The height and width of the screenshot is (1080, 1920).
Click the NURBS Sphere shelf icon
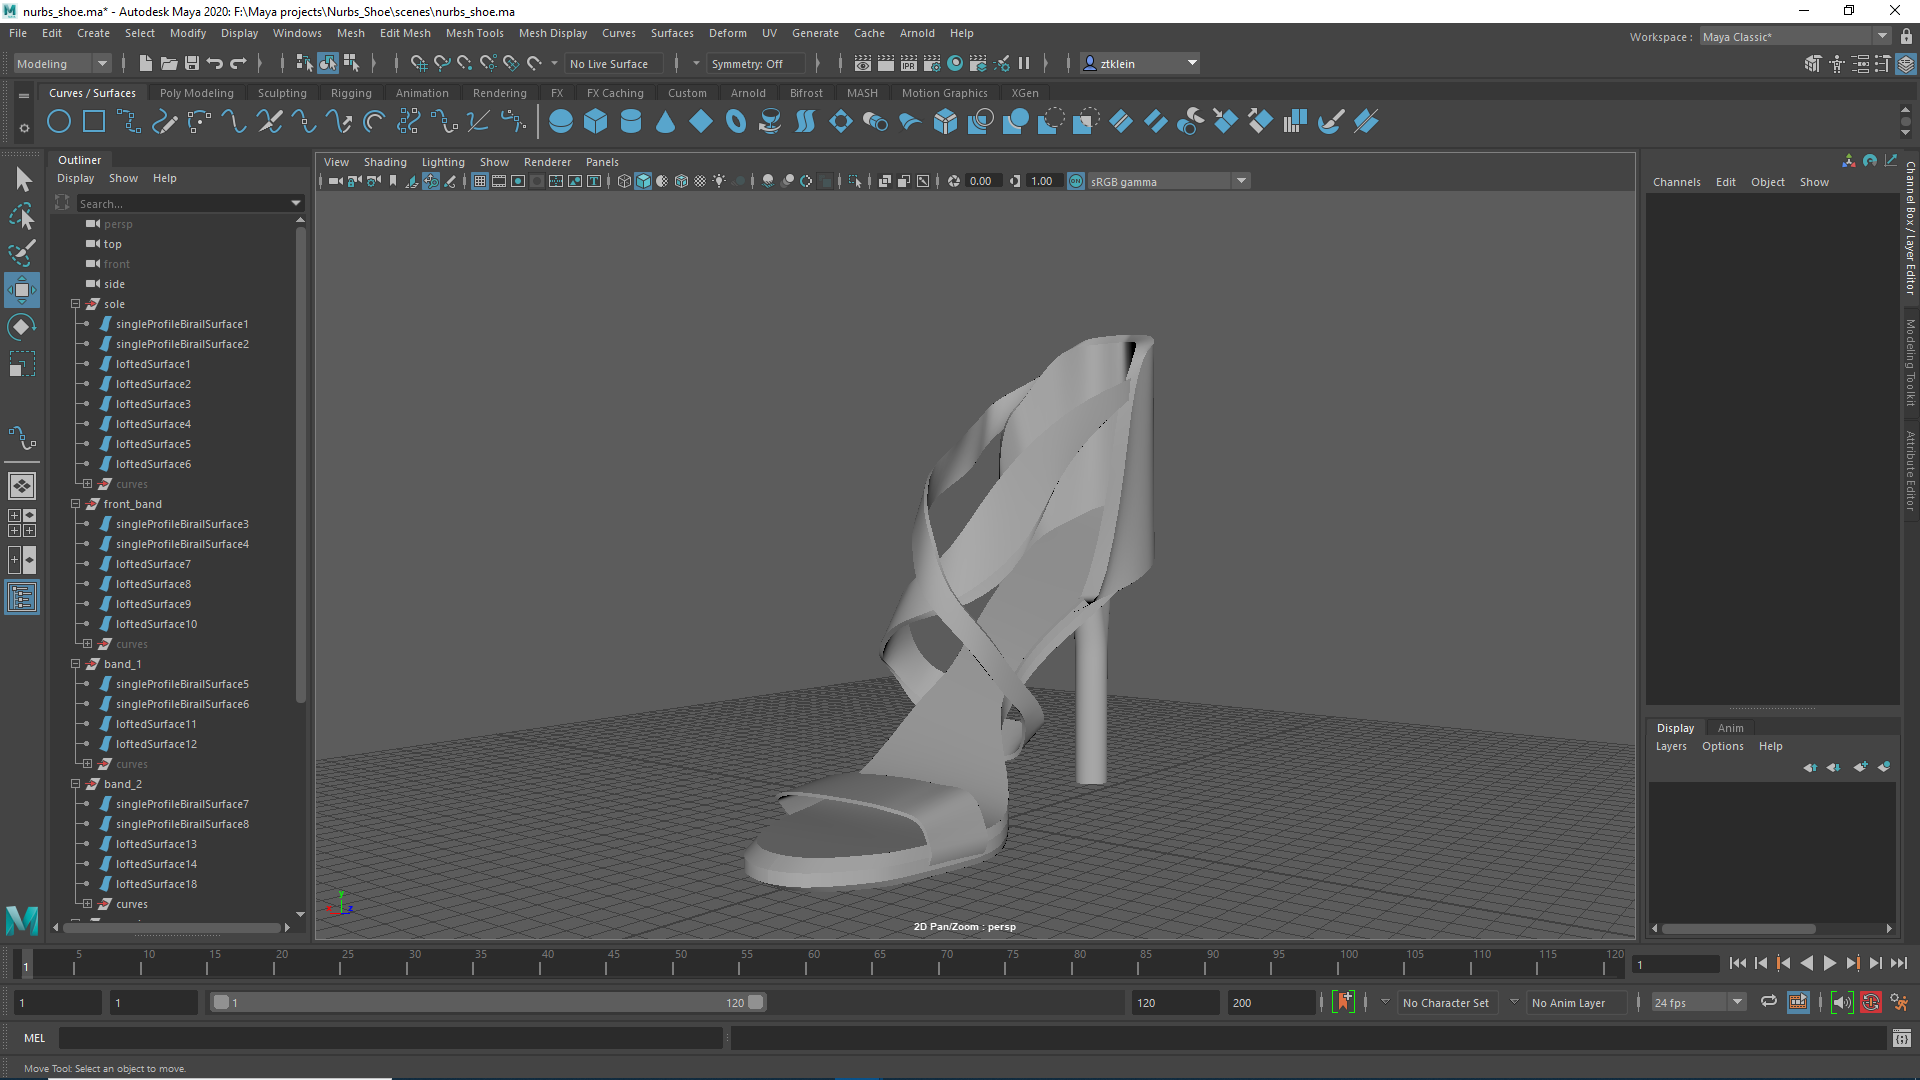[x=561, y=122]
